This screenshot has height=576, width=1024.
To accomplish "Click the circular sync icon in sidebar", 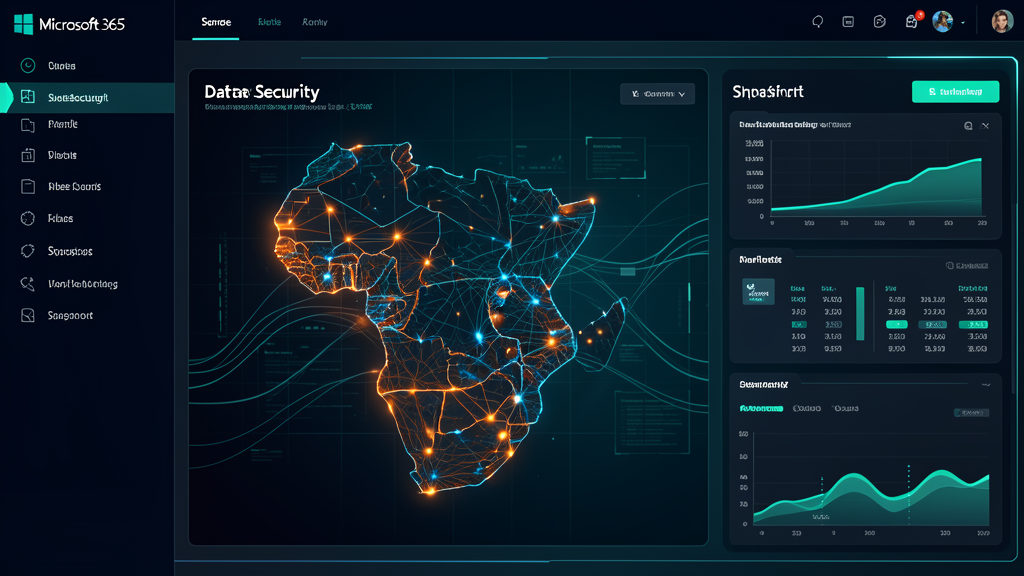I will pos(27,251).
